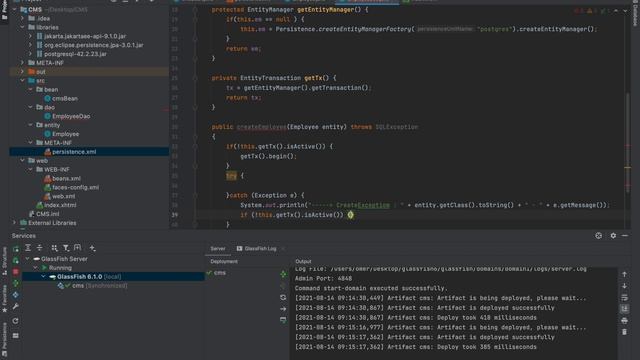This screenshot has width=640, height=360.
Task: Click the blue Update application icon
Action: (x=16, y=294)
